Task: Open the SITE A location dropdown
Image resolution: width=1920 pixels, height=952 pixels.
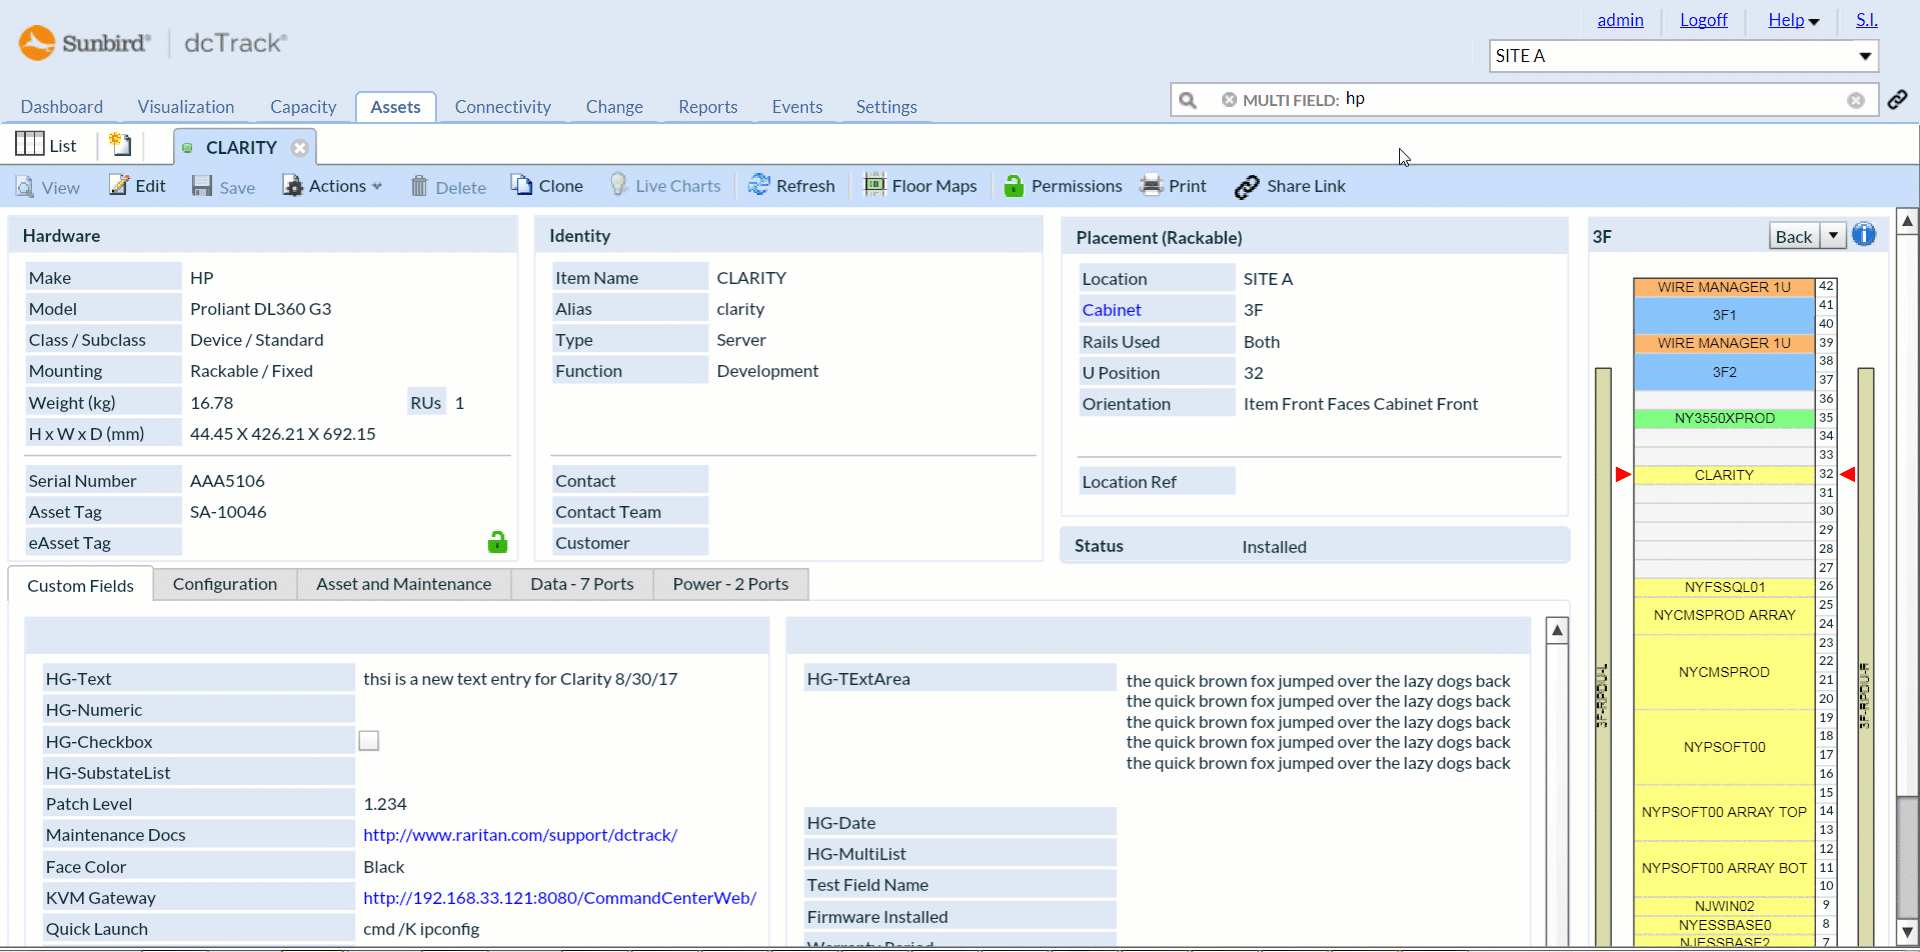Action: pos(1683,56)
